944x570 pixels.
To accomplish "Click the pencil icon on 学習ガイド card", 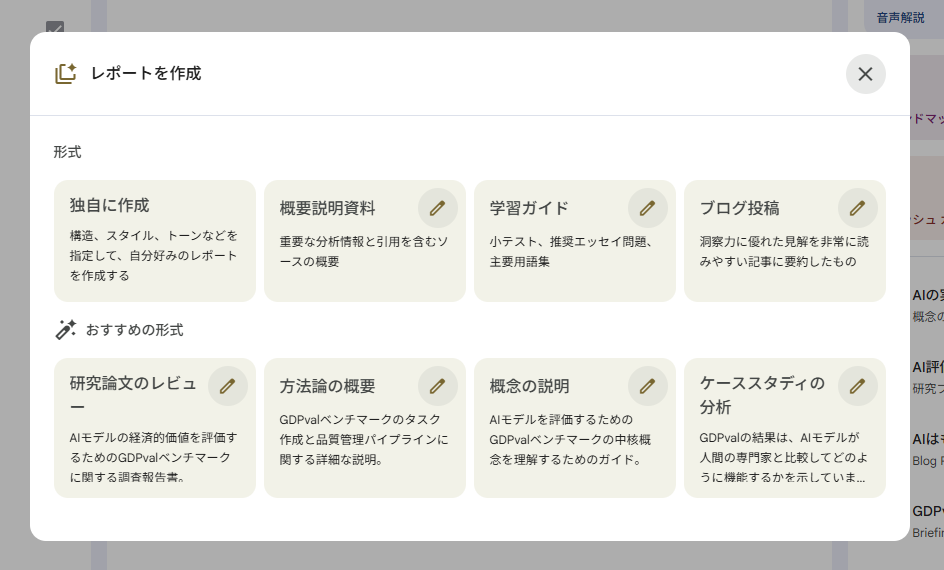I will (x=647, y=208).
